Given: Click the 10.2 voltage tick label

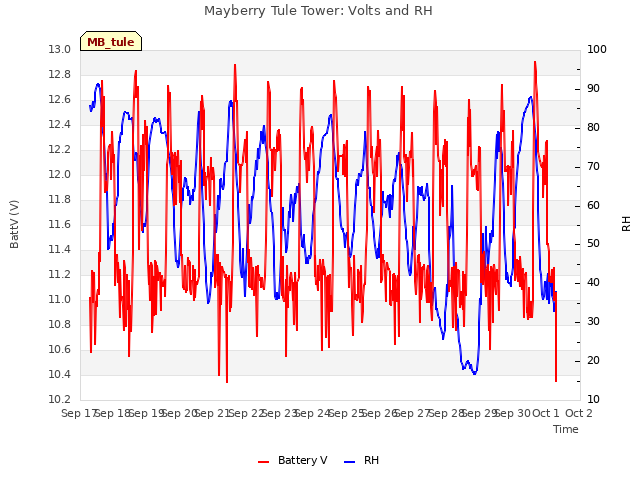Looking at the screenshot, I should (x=60, y=400).
